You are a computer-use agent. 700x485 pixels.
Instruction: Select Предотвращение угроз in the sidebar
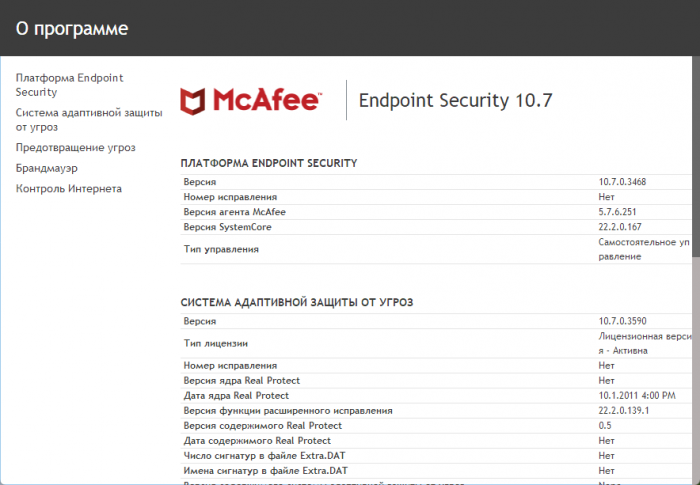pyautogui.click(x=76, y=148)
